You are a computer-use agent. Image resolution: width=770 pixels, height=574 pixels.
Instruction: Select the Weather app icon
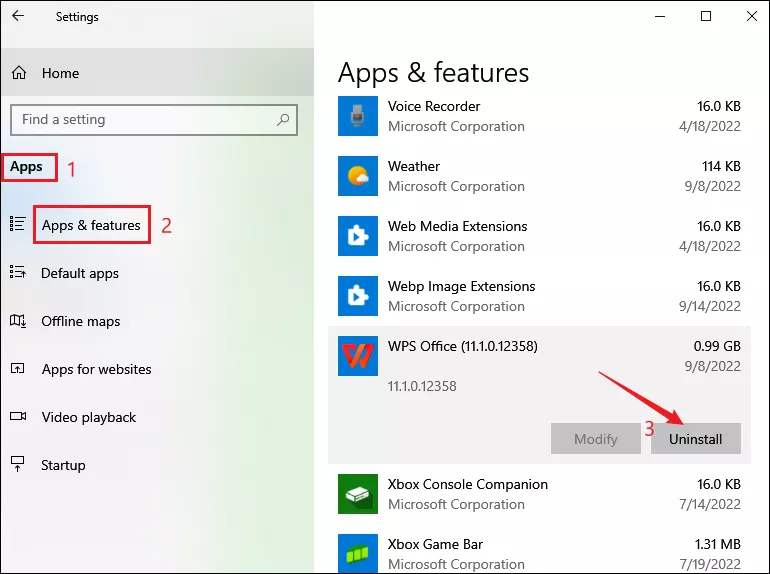[358, 176]
